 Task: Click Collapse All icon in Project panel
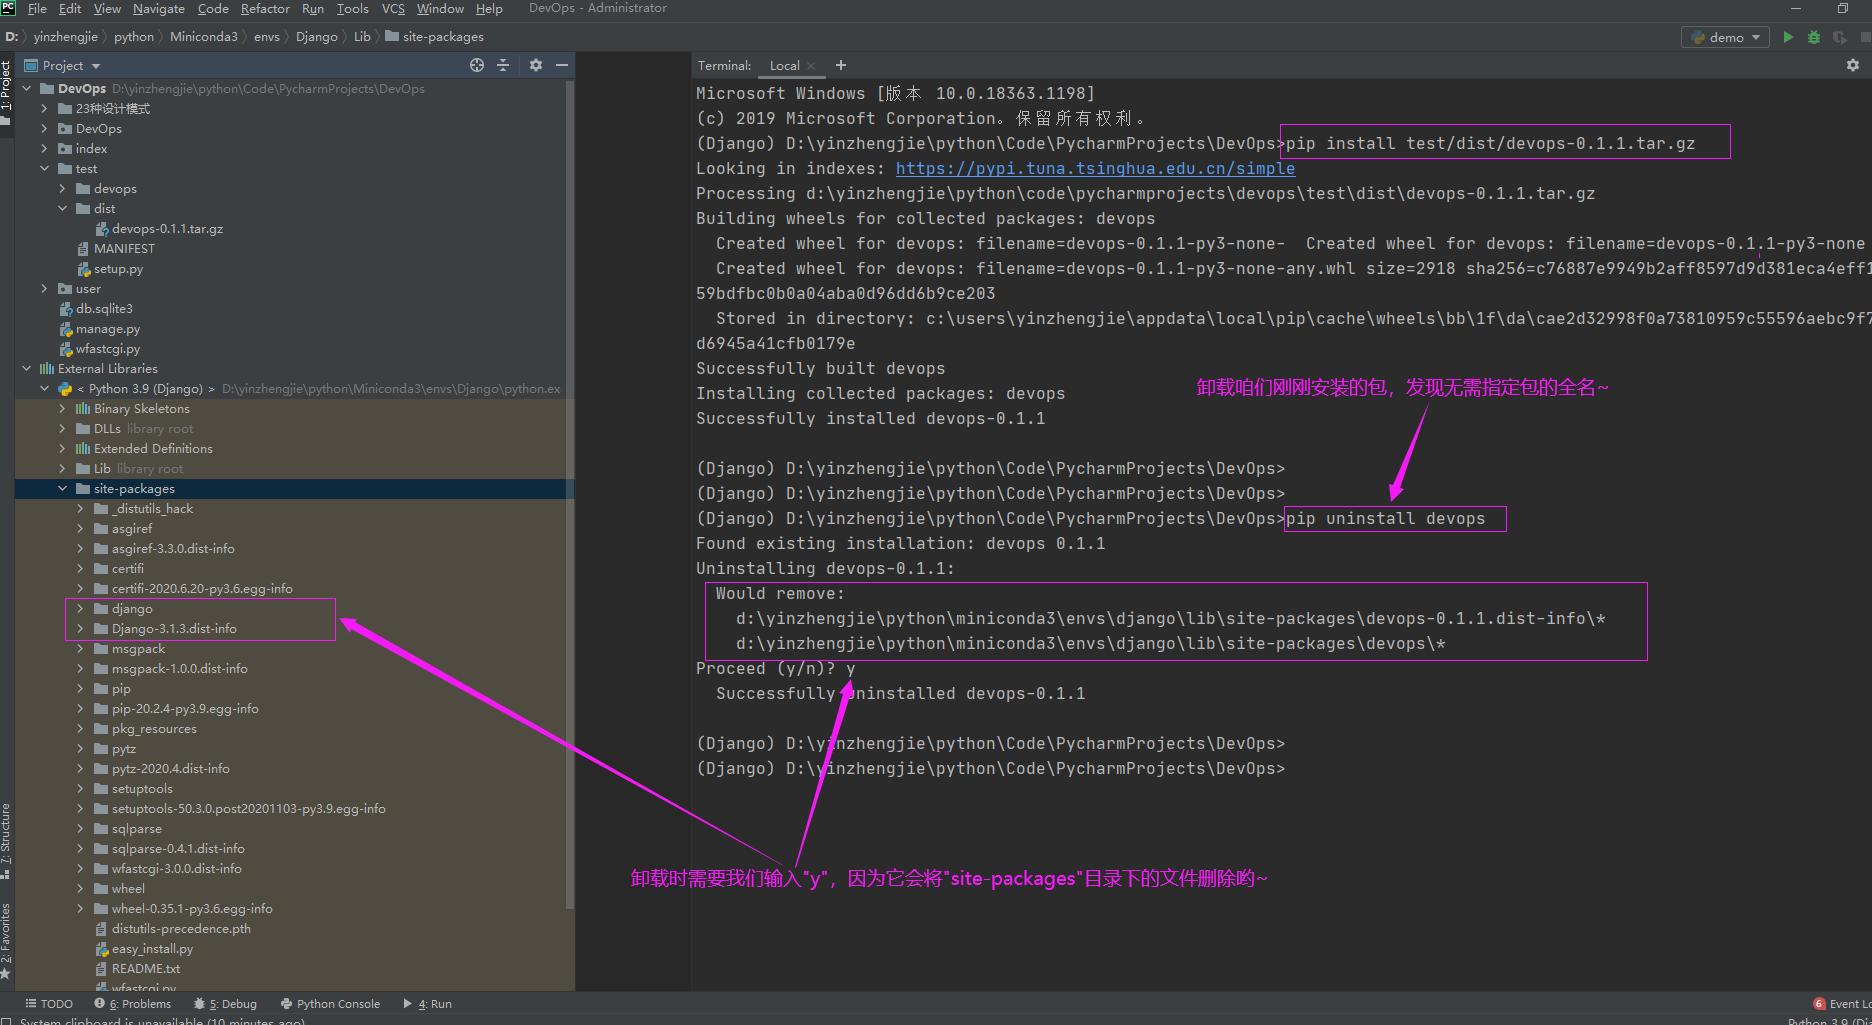(503, 65)
